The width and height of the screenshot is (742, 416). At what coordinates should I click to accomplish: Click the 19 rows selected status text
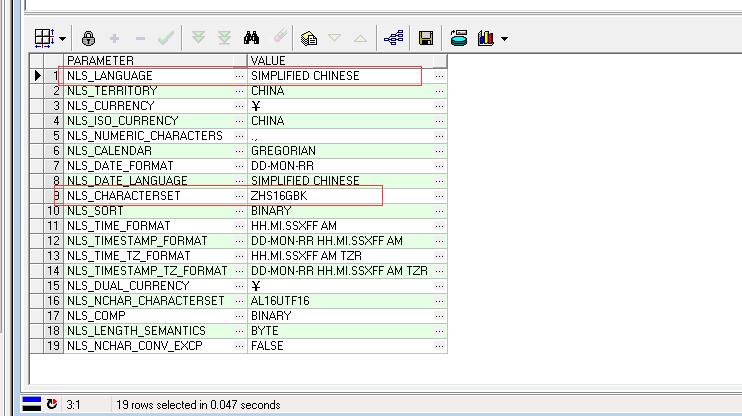click(x=198, y=405)
